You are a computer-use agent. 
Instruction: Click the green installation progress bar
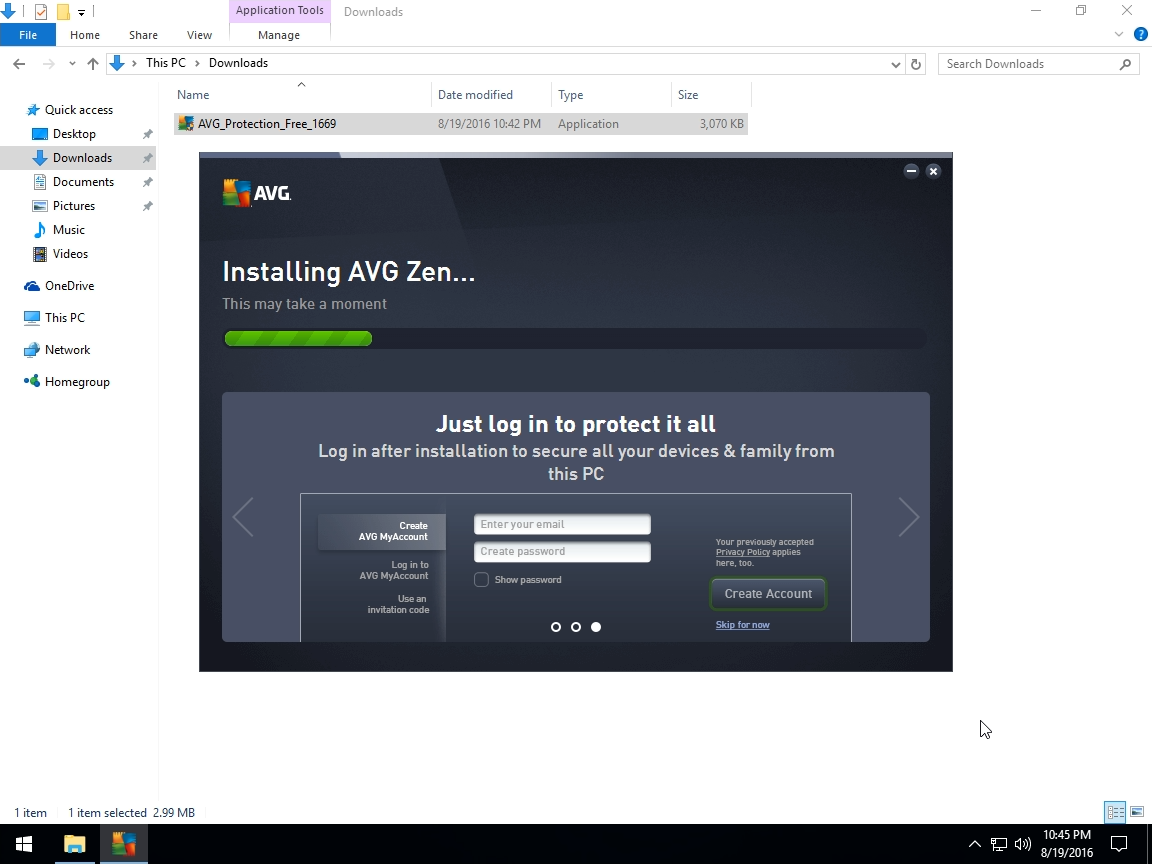(x=298, y=339)
